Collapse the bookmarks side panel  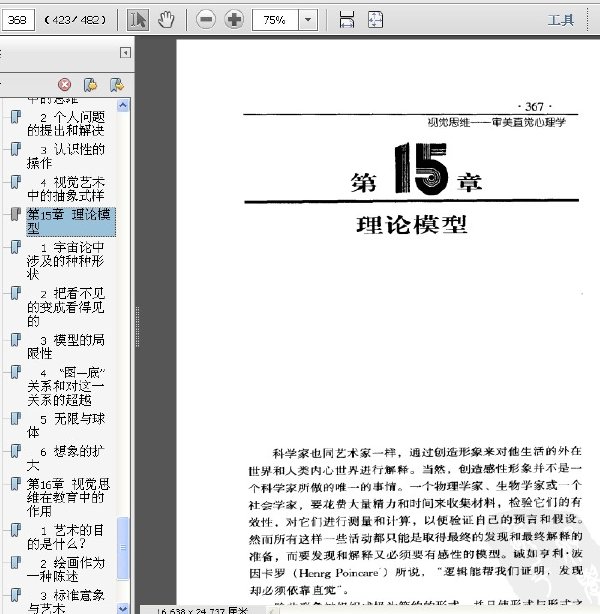(x=125, y=52)
